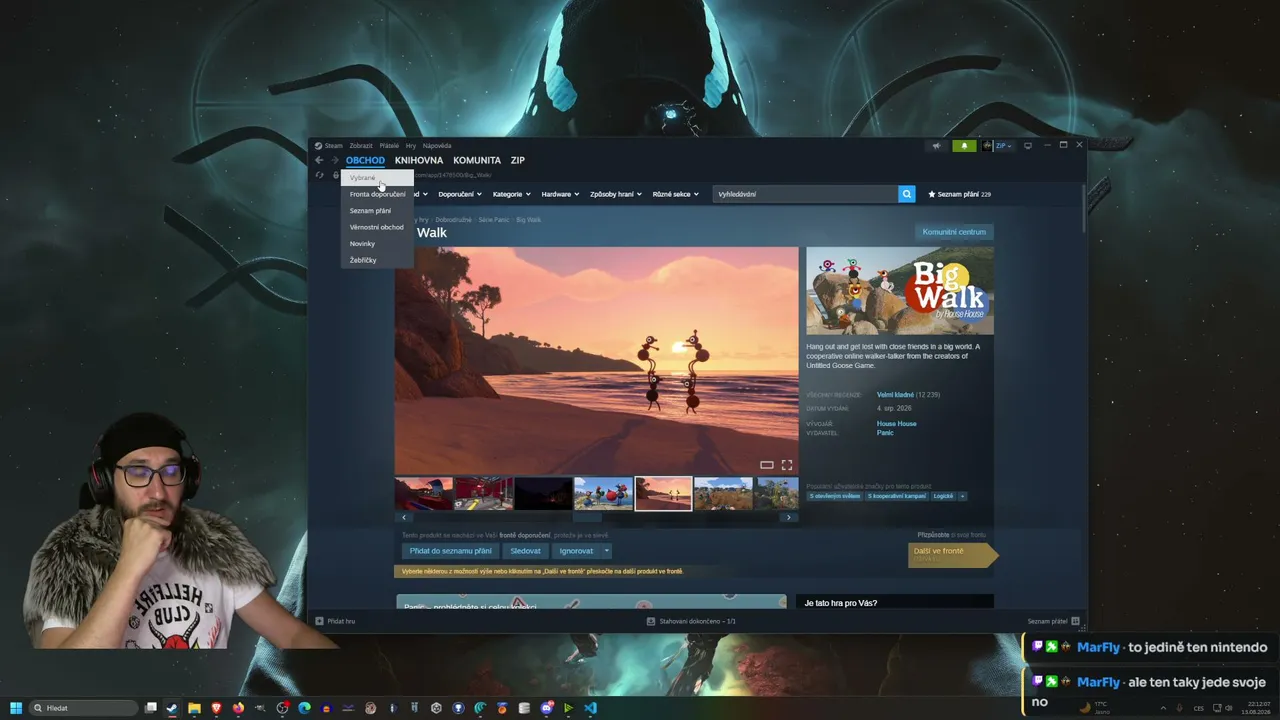Click the Windows Start button
Viewport: 1280px width, 720px height.
(16, 708)
